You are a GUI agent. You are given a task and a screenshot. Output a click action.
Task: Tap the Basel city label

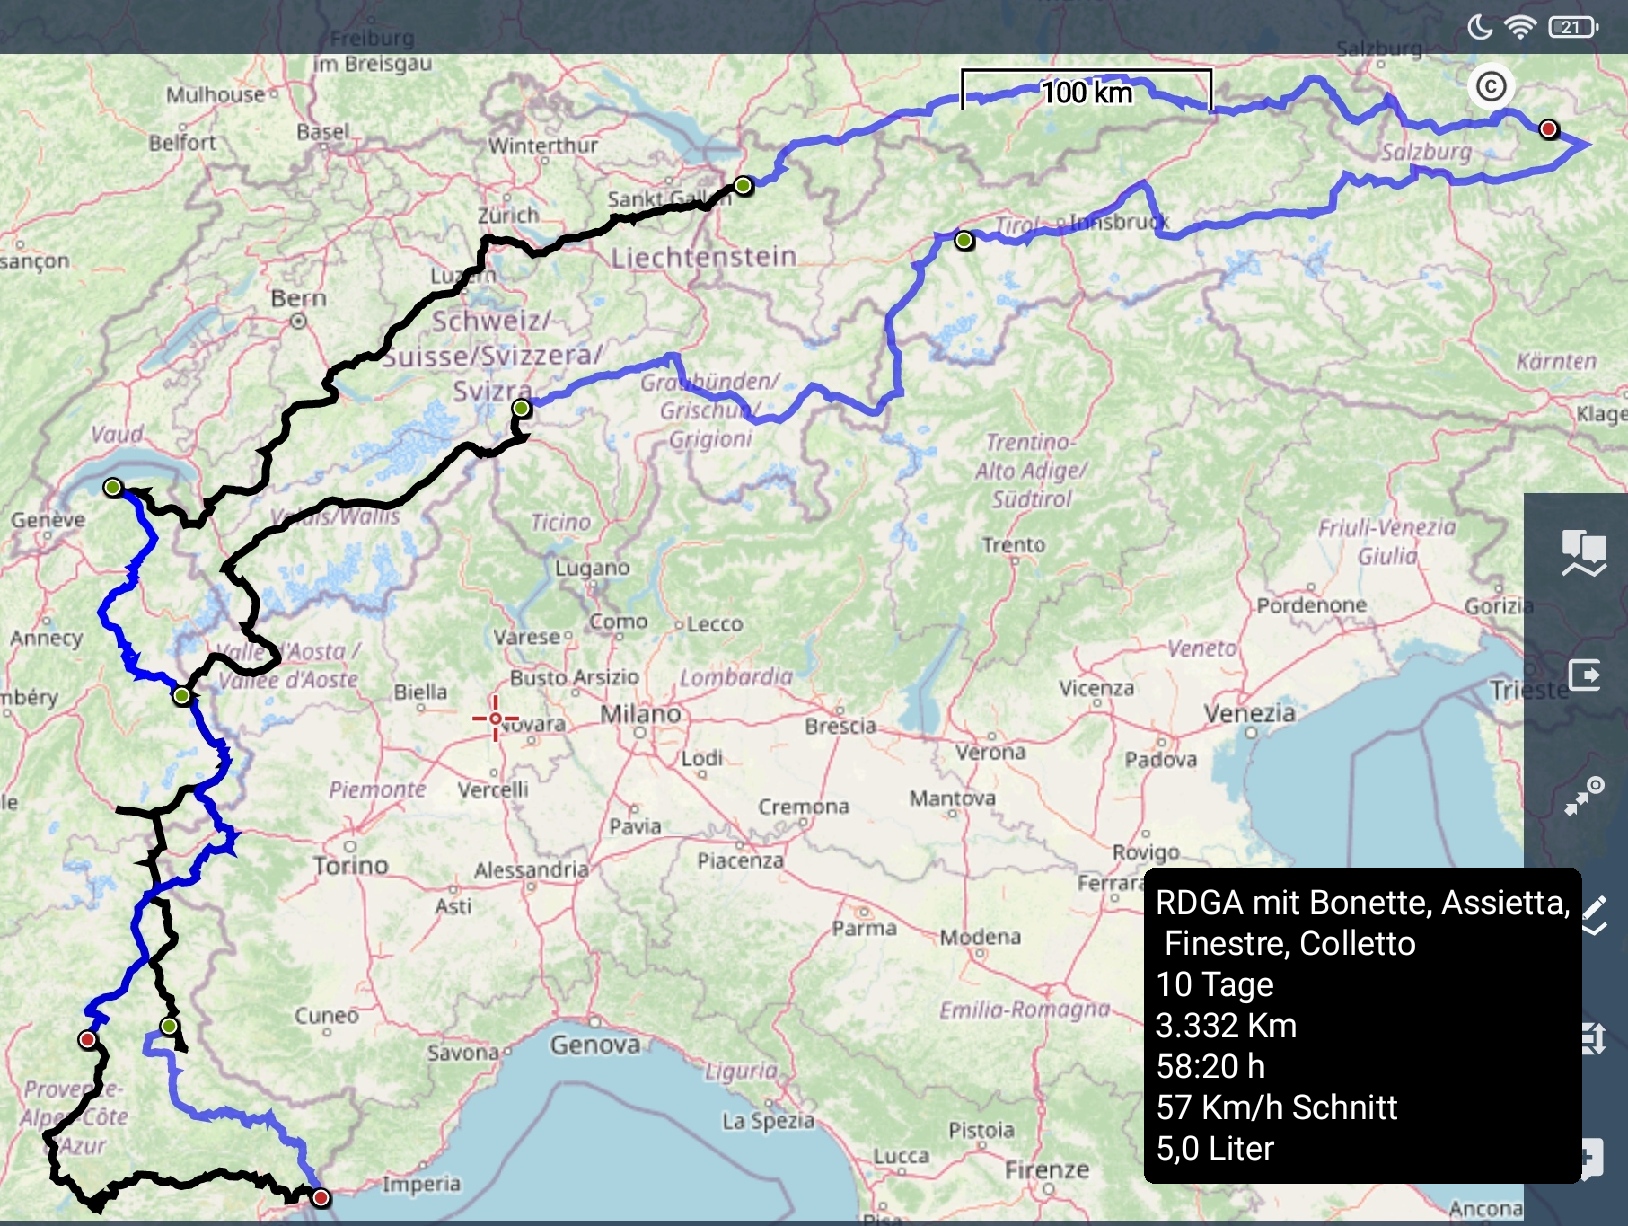[x=323, y=131]
